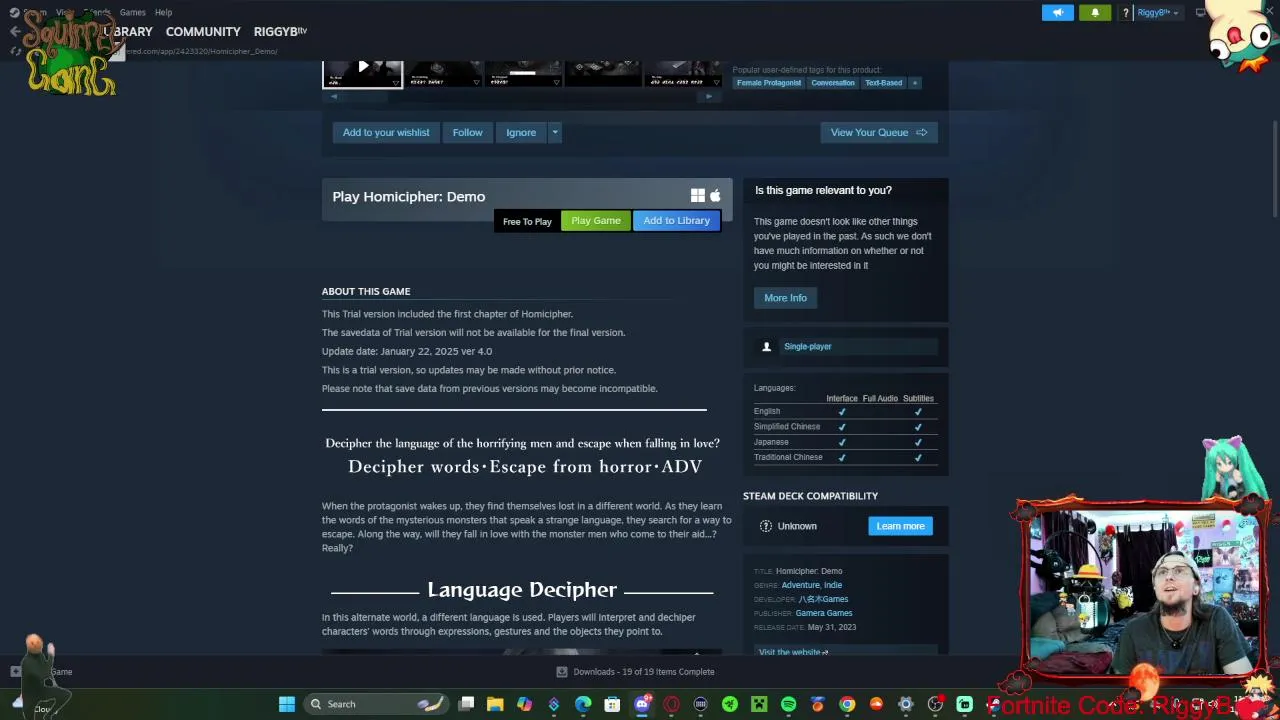
Task: Open the Games menu
Action: (x=132, y=12)
